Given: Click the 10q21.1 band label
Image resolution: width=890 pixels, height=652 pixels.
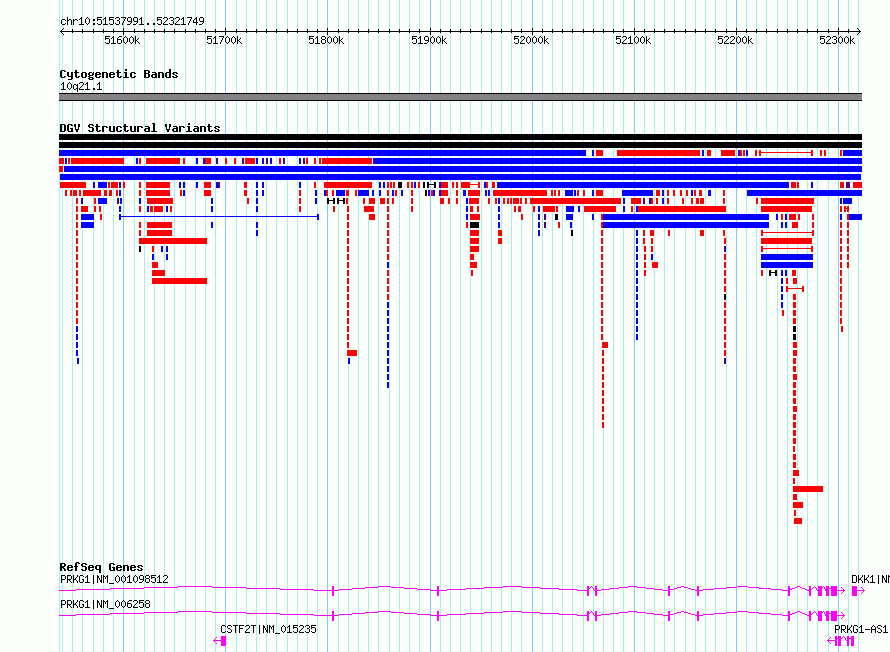Looking at the screenshot, I should (x=81, y=86).
